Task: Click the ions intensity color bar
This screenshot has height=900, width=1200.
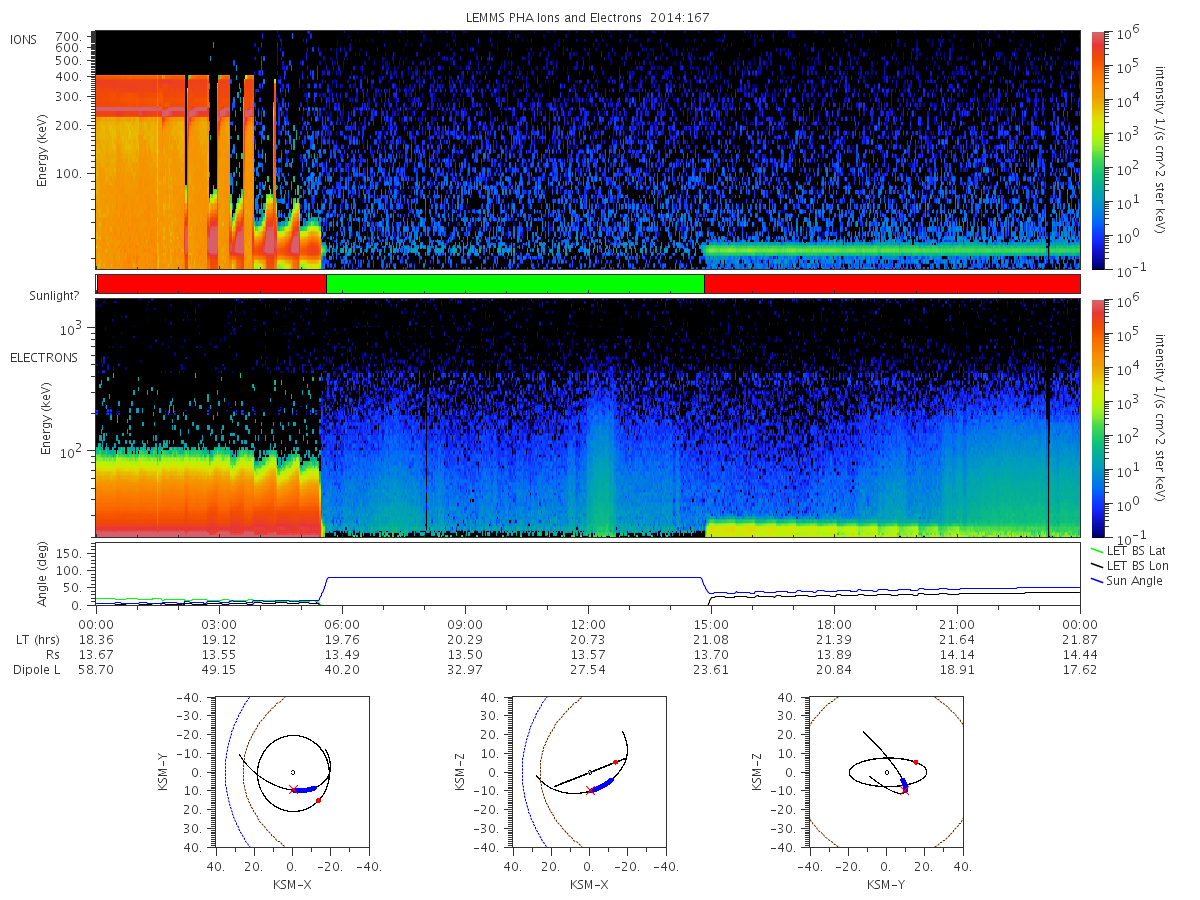Action: click(1097, 150)
